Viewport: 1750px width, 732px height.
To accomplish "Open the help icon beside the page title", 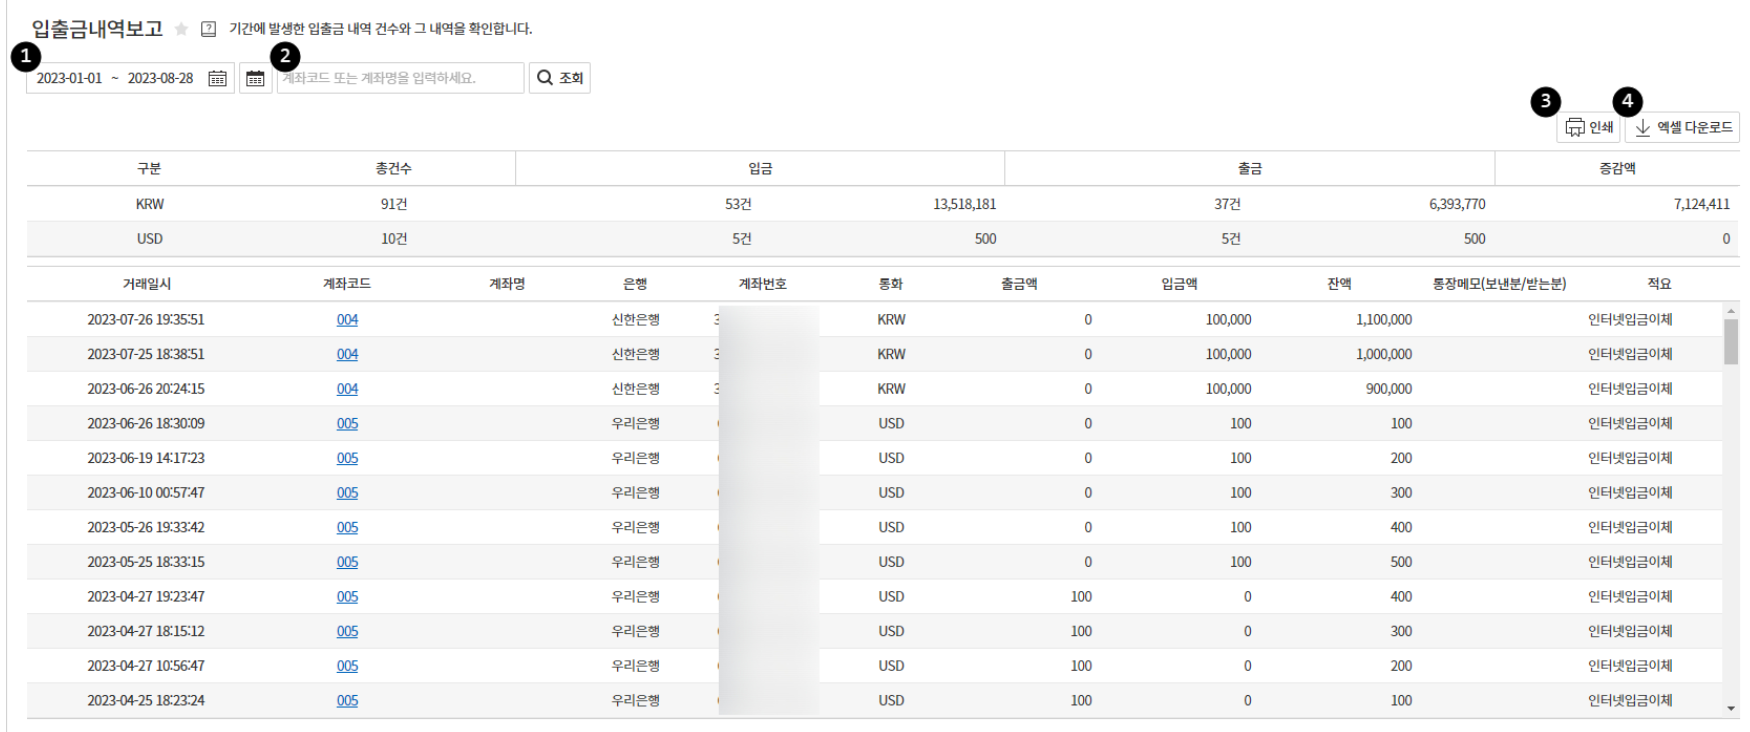I will [208, 29].
